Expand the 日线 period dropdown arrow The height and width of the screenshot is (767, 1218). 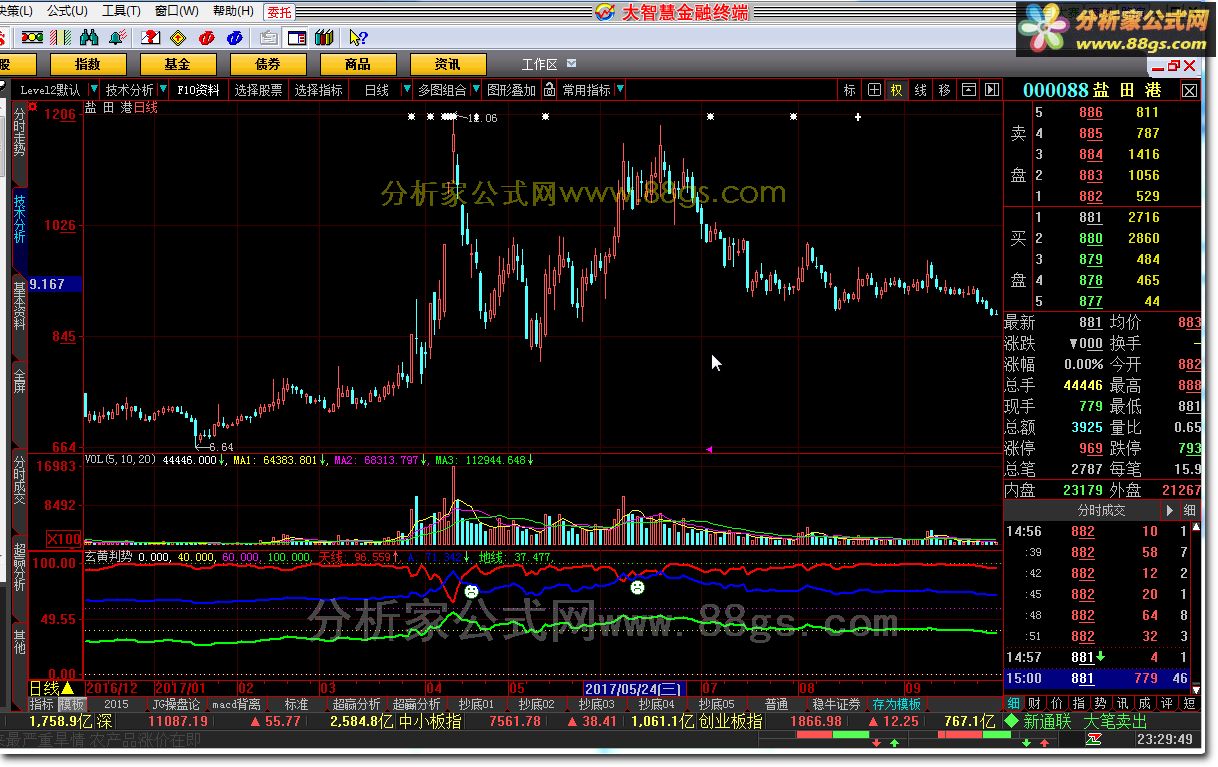click(x=406, y=90)
